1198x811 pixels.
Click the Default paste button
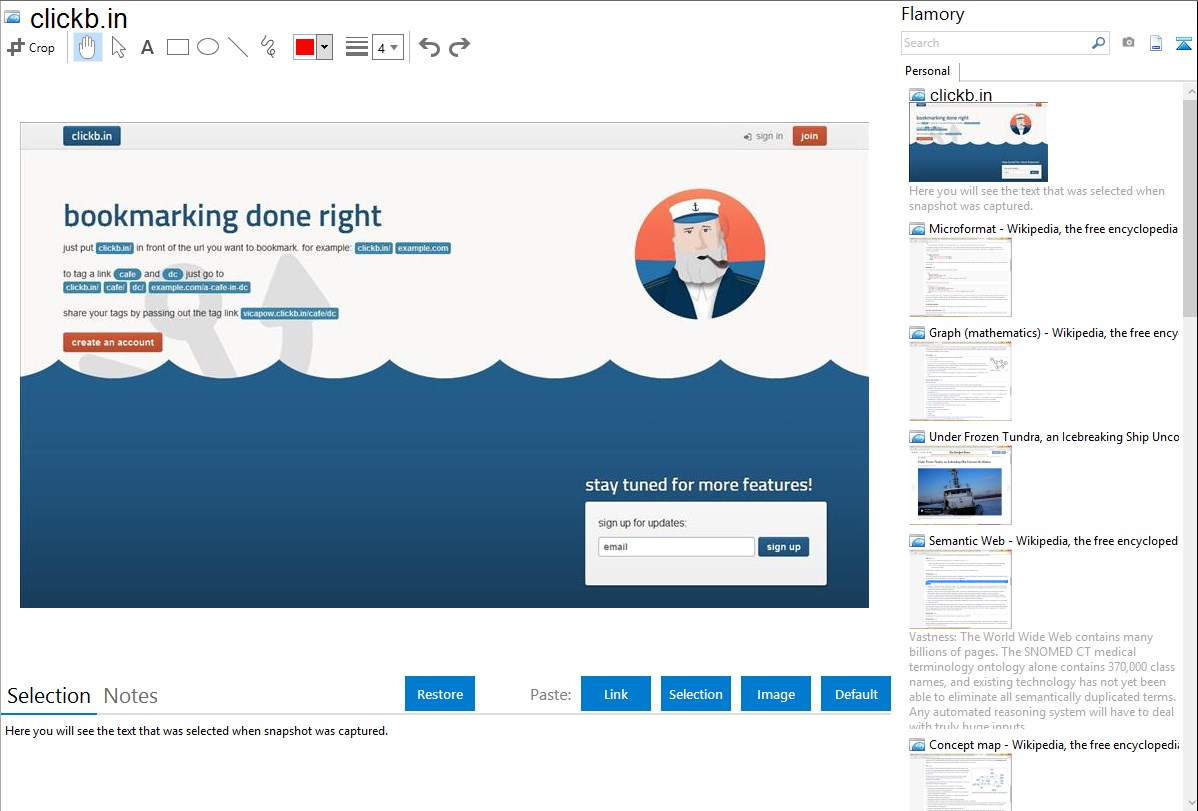pos(856,694)
